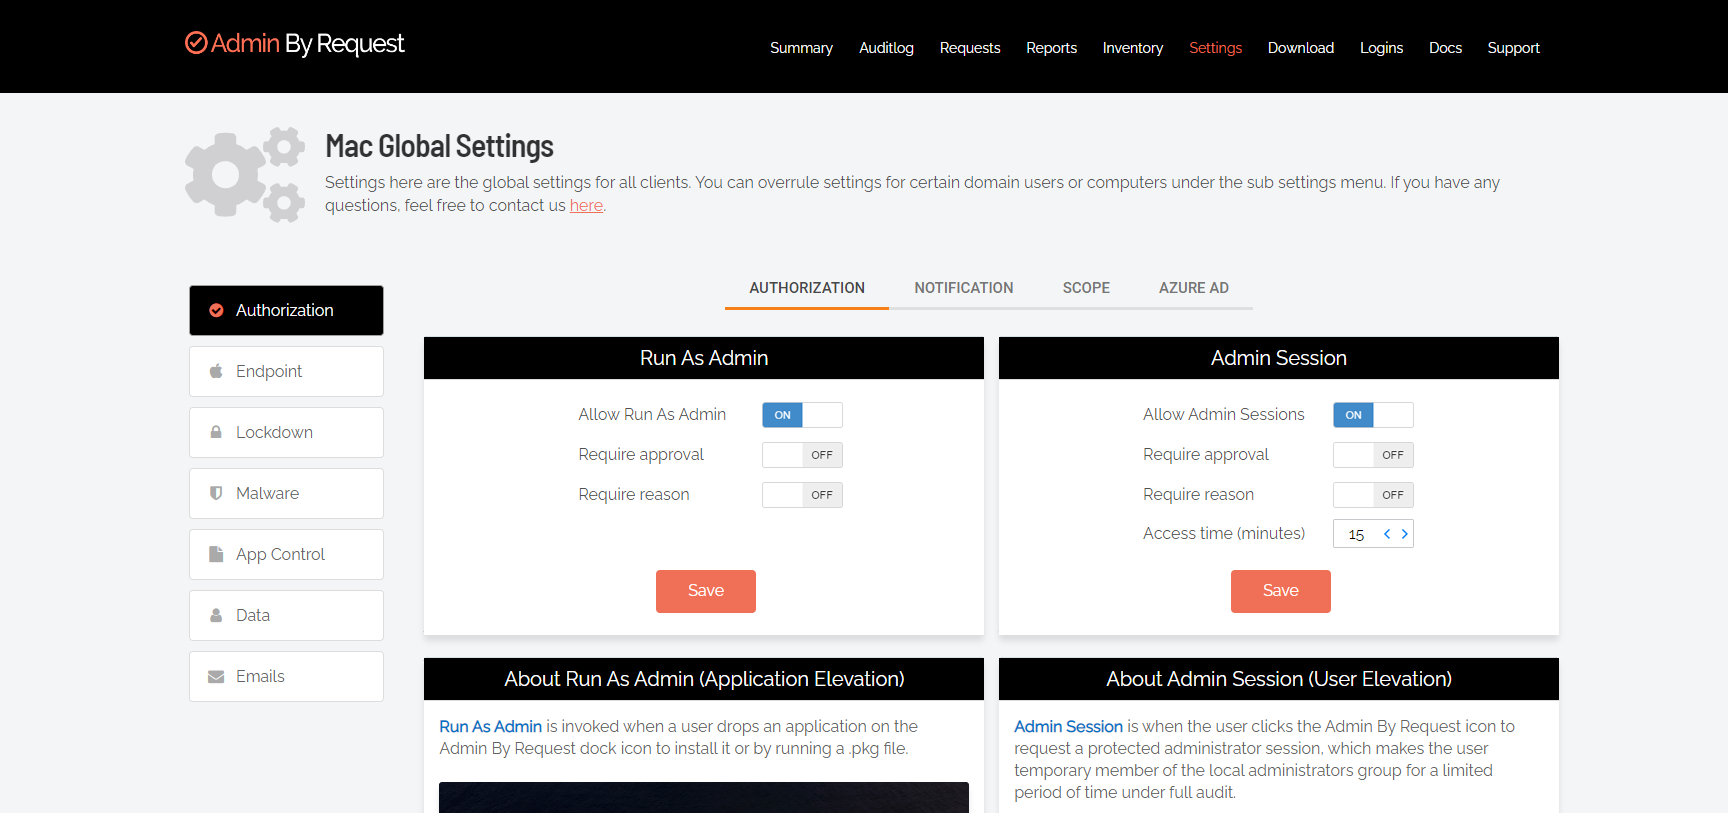Open the Docs menu item
Viewport: 1728px width, 813px height.
1445,48
